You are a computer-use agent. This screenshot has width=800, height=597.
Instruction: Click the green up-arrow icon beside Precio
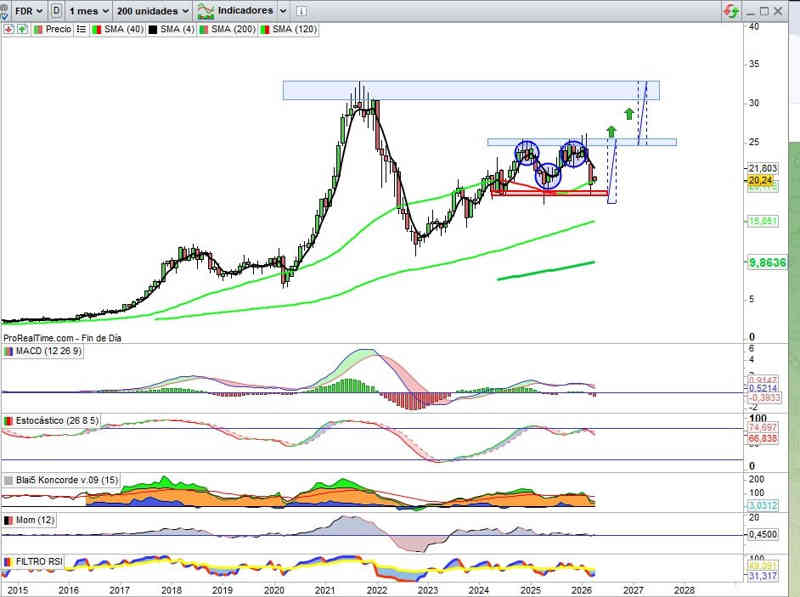[x=19, y=30]
